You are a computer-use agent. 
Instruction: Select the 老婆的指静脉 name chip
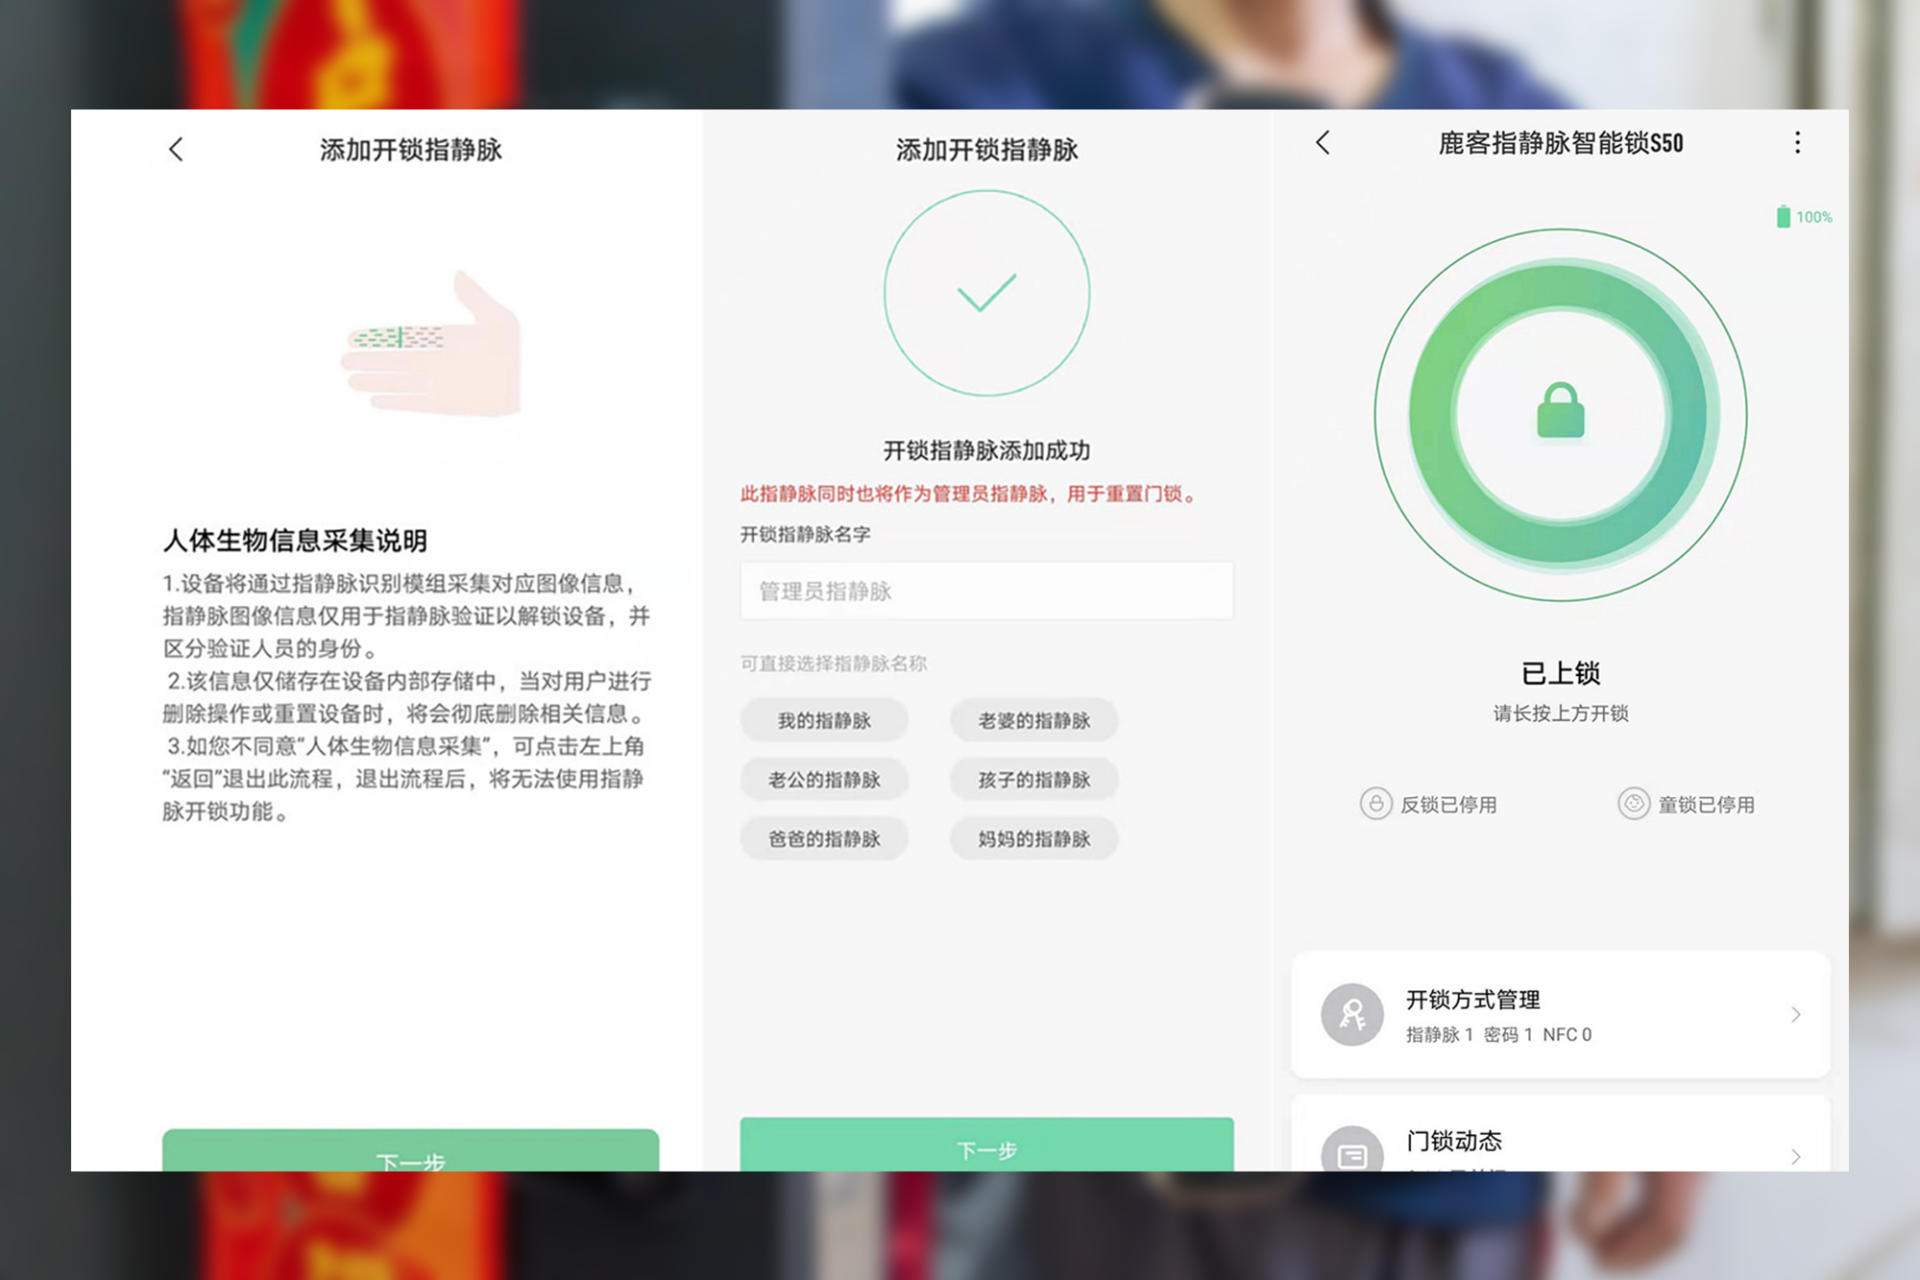1032,720
